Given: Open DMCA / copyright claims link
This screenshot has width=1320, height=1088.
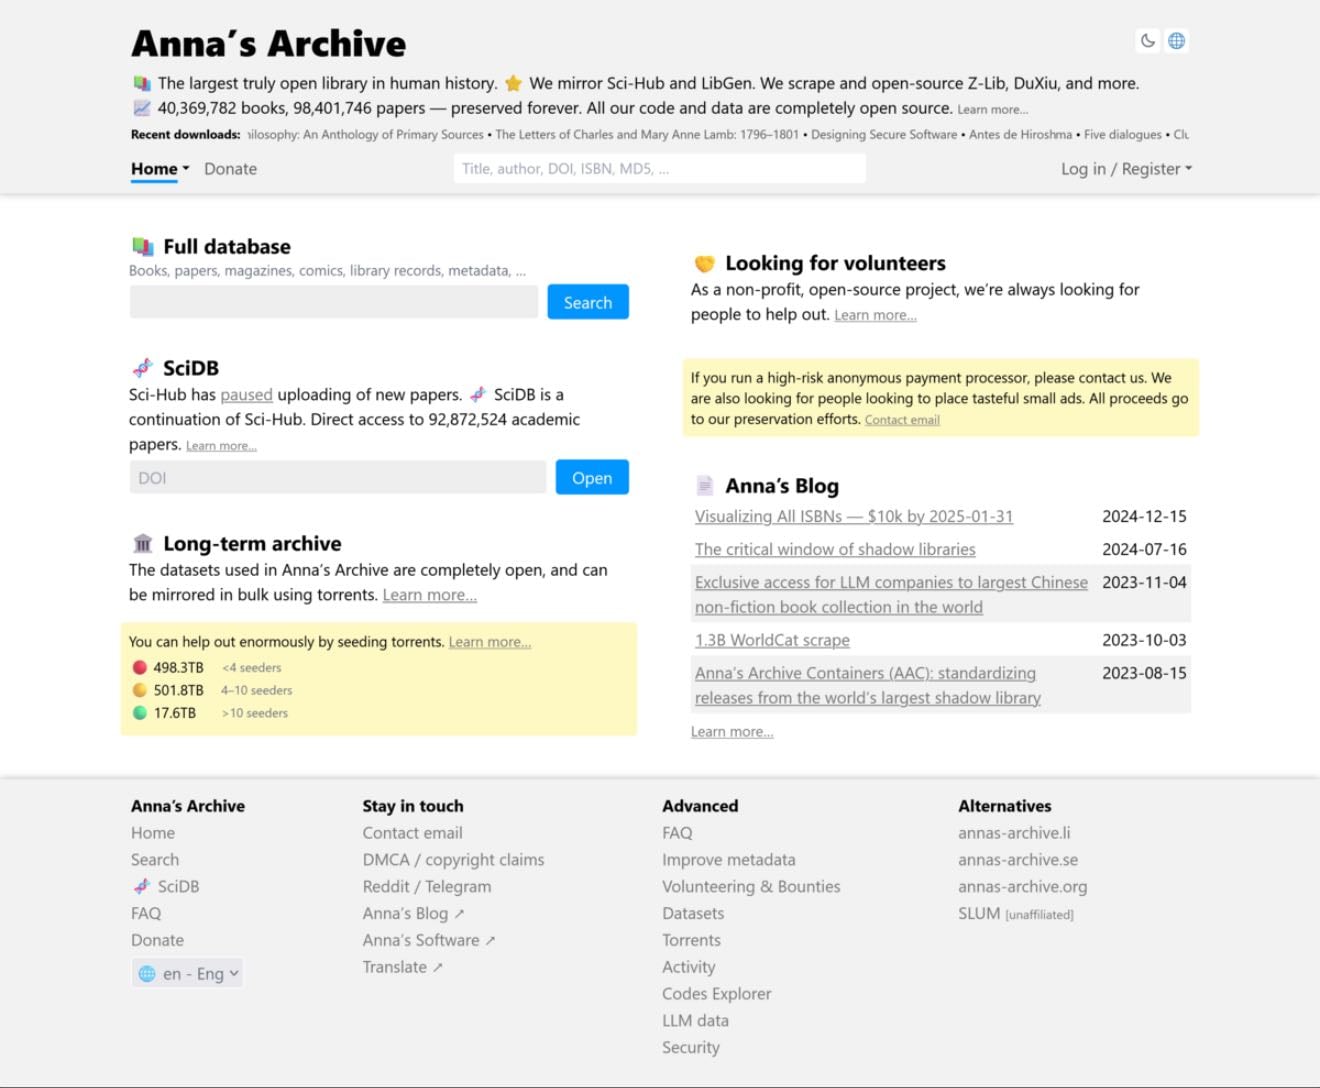Looking at the screenshot, I should (454, 860).
